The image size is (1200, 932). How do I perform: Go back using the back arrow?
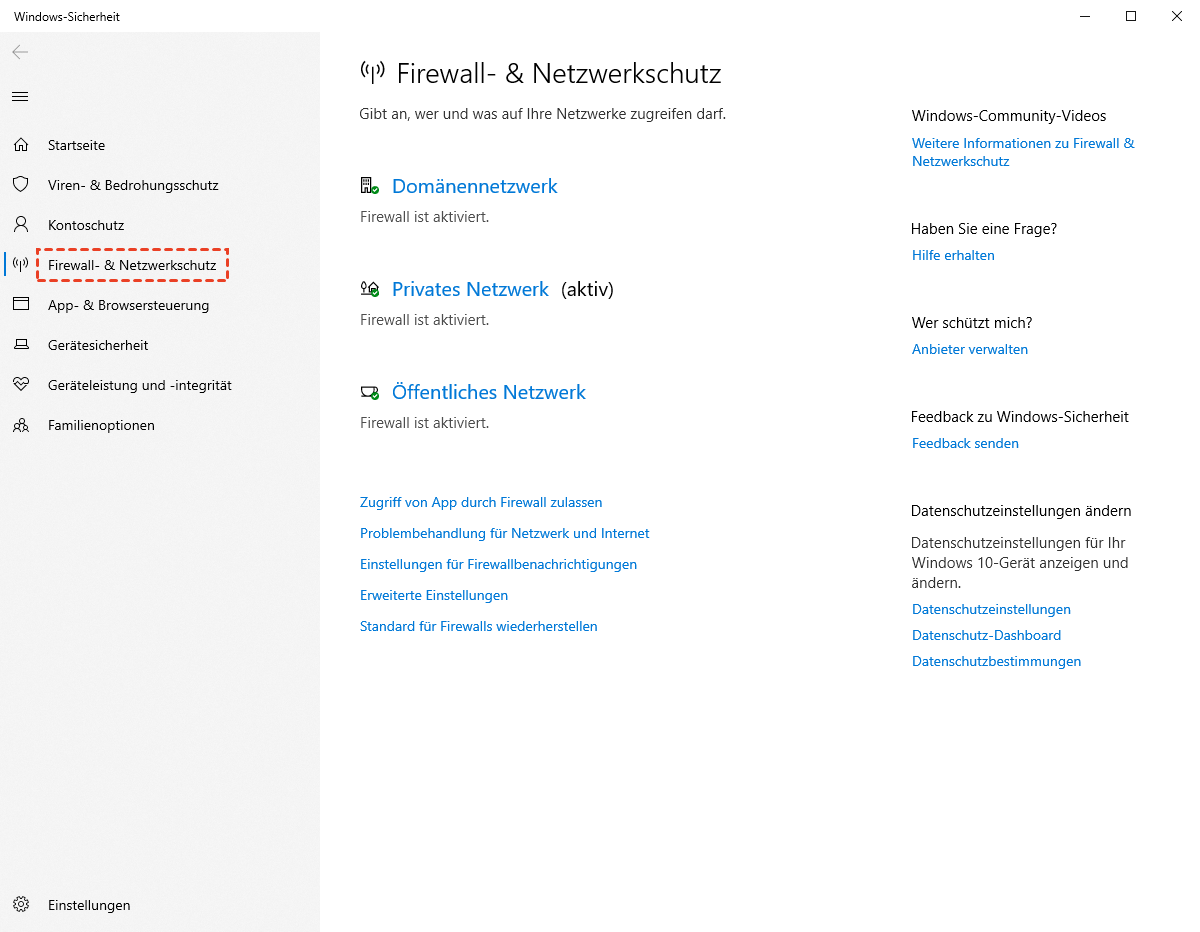click(x=20, y=52)
